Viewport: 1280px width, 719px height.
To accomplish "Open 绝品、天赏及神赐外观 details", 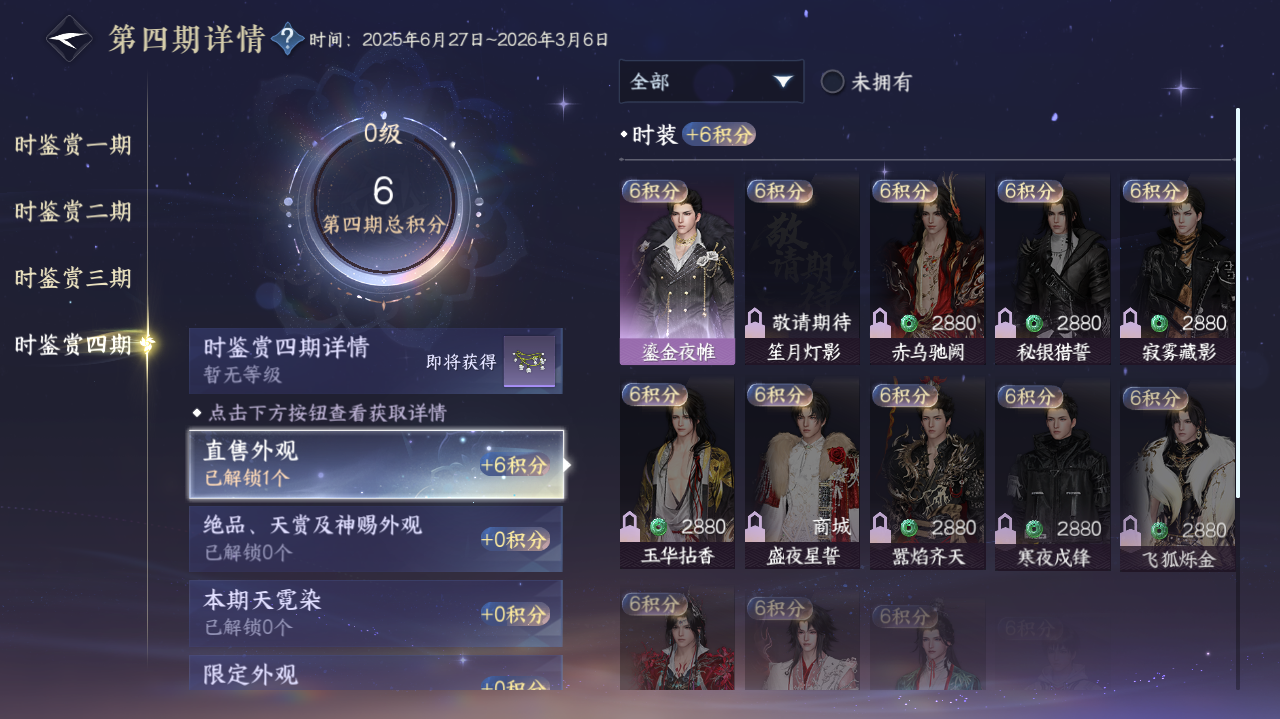I will tap(376, 538).
